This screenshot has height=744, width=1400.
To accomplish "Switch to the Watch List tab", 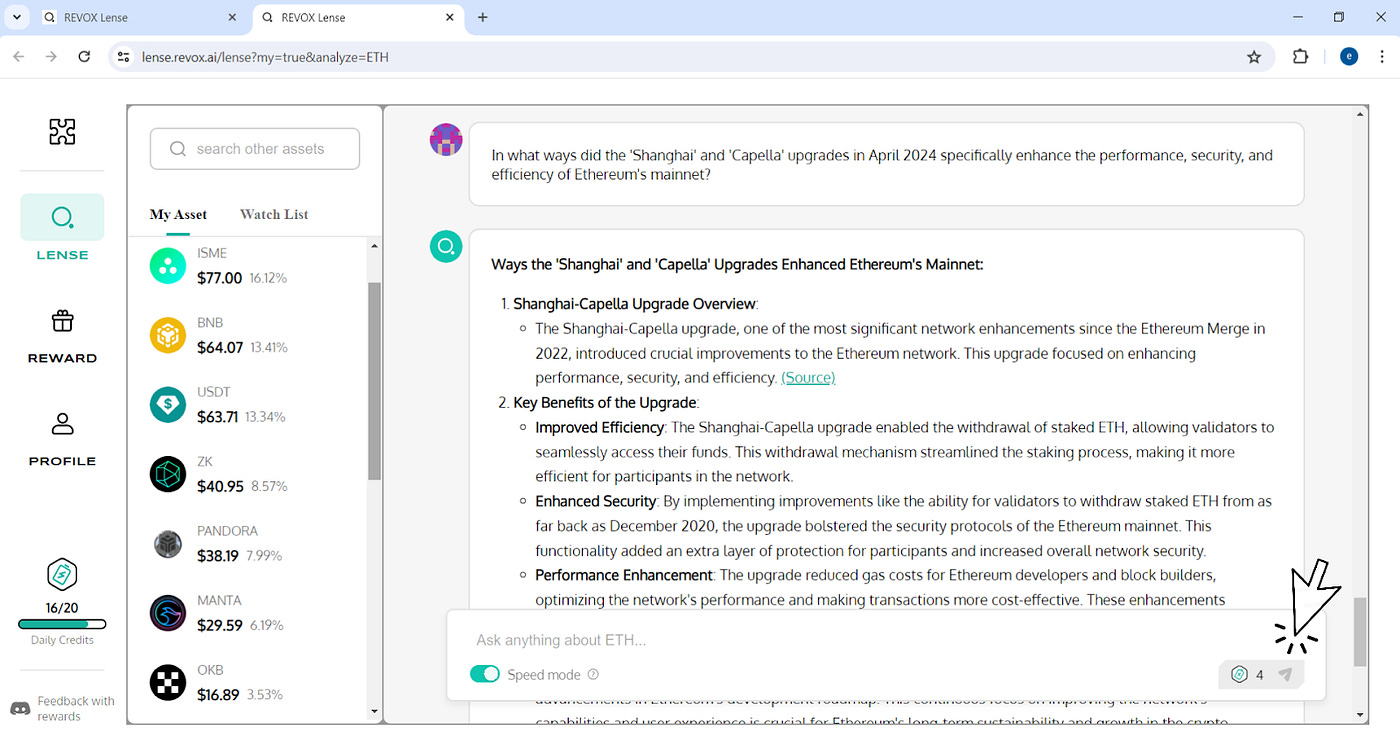I will point(274,214).
